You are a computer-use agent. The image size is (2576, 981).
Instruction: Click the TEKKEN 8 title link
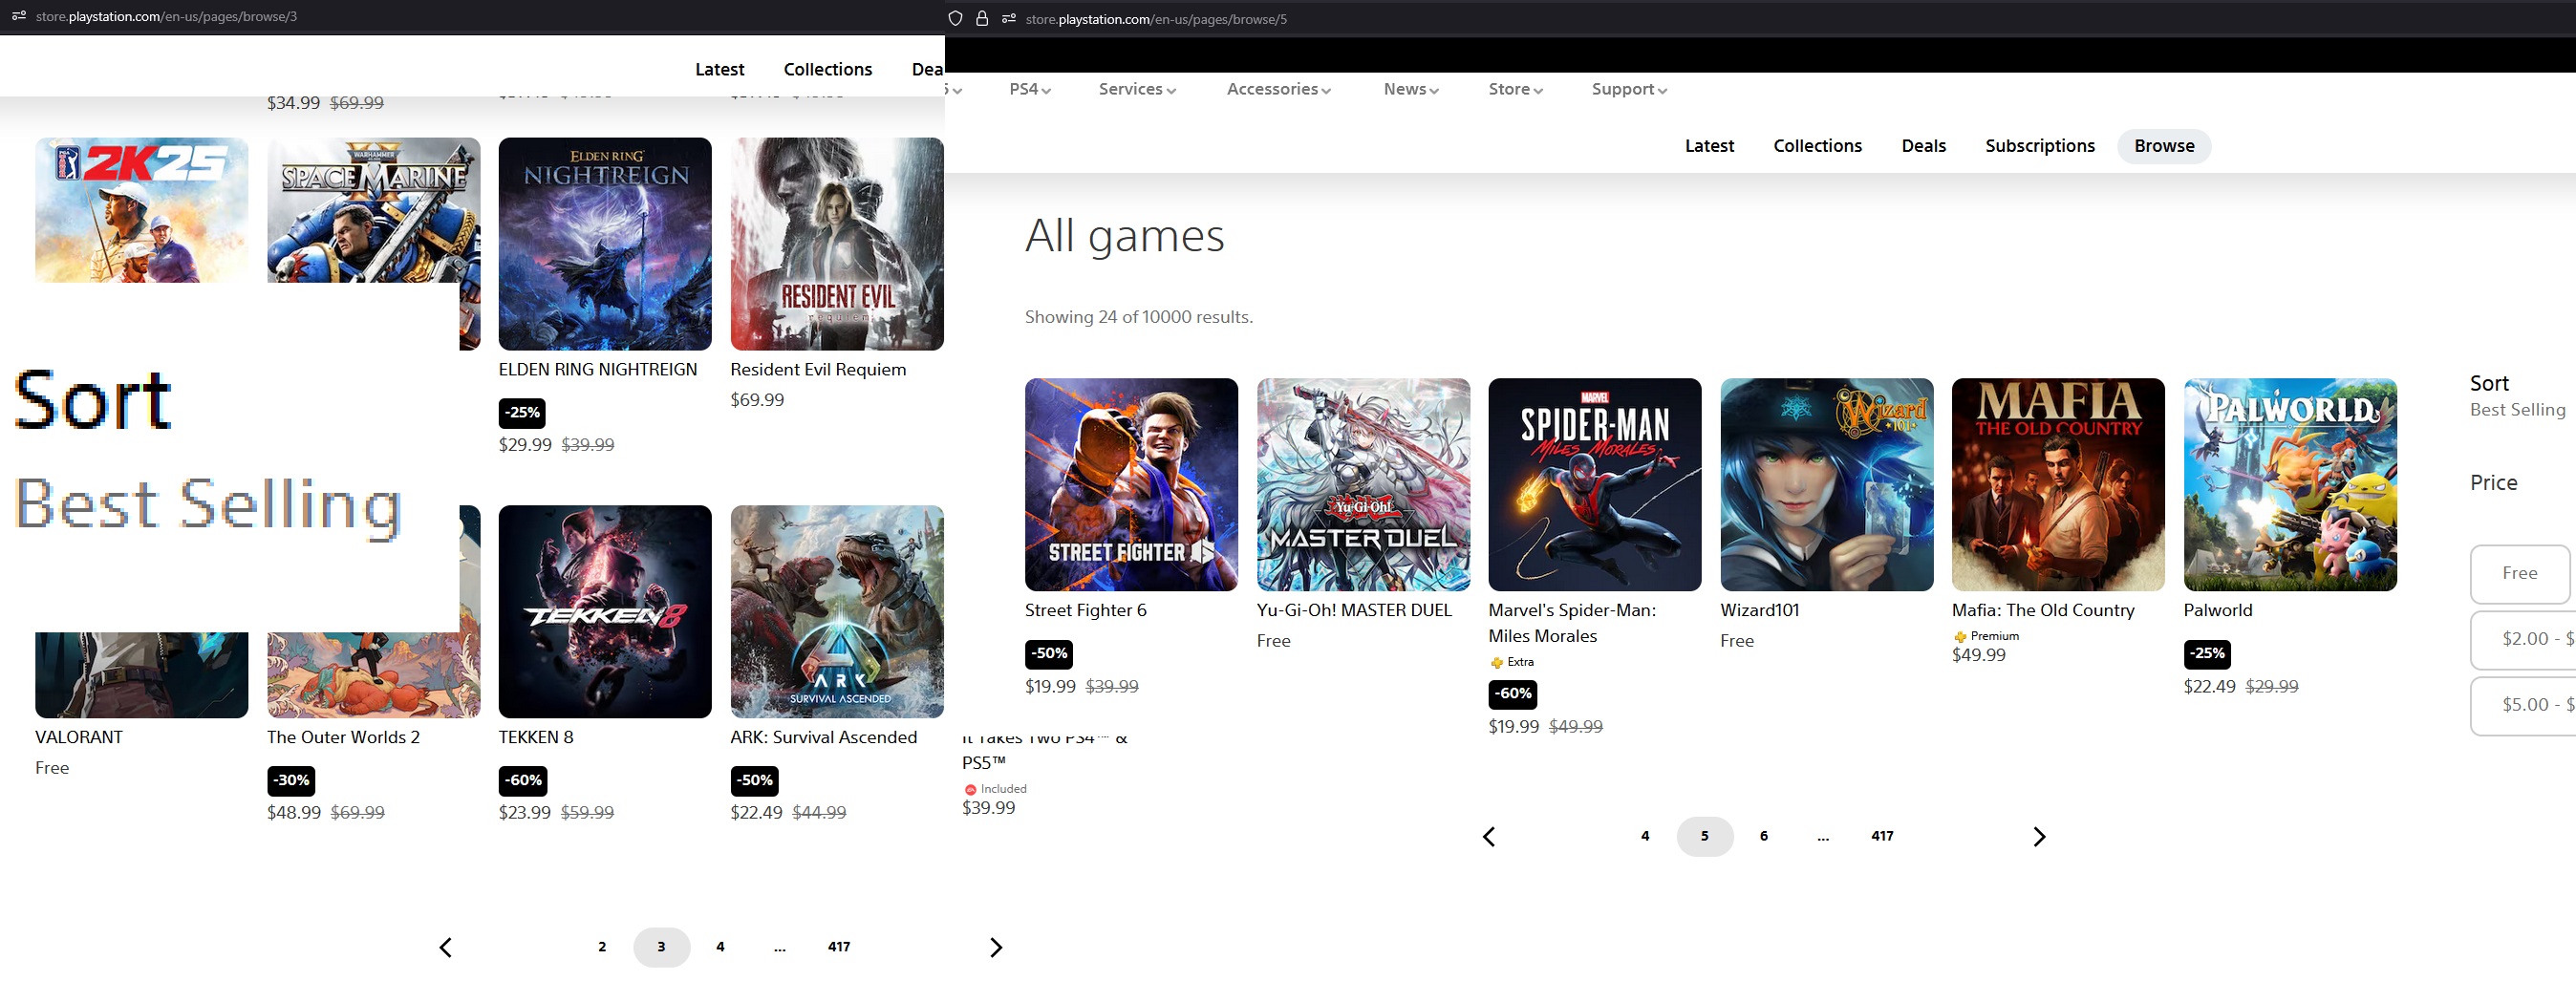tap(536, 737)
